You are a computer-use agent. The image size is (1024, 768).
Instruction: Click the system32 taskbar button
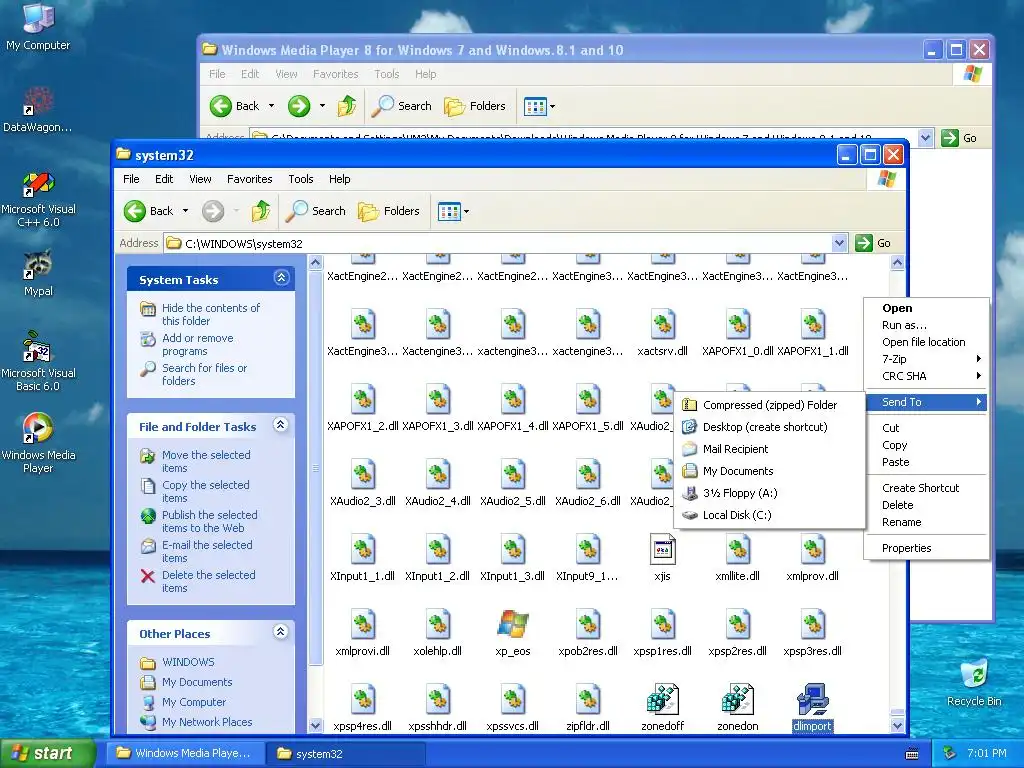coord(346,753)
